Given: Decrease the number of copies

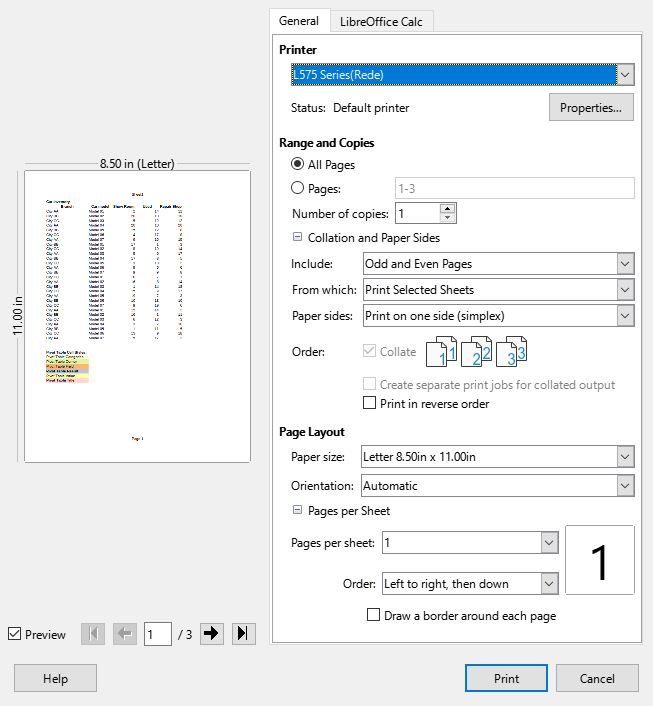Looking at the screenshot, I should 447,218.
